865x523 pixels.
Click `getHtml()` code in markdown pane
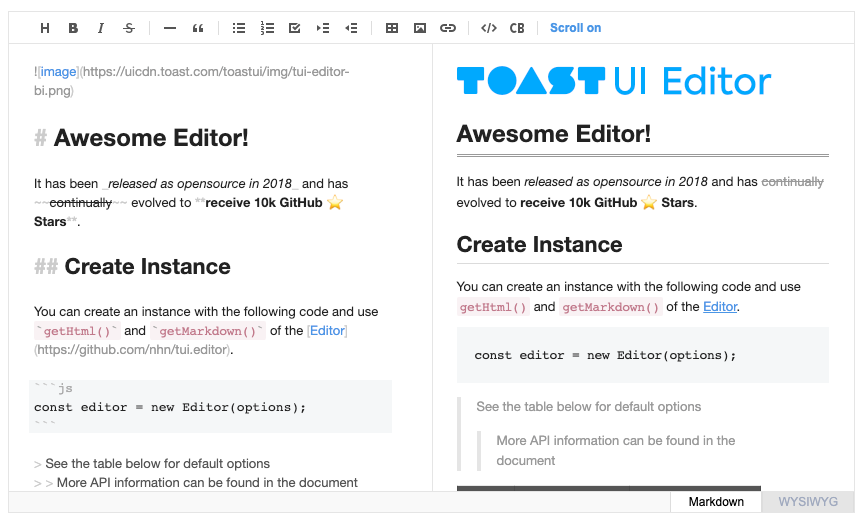click(x=76, y=331)
